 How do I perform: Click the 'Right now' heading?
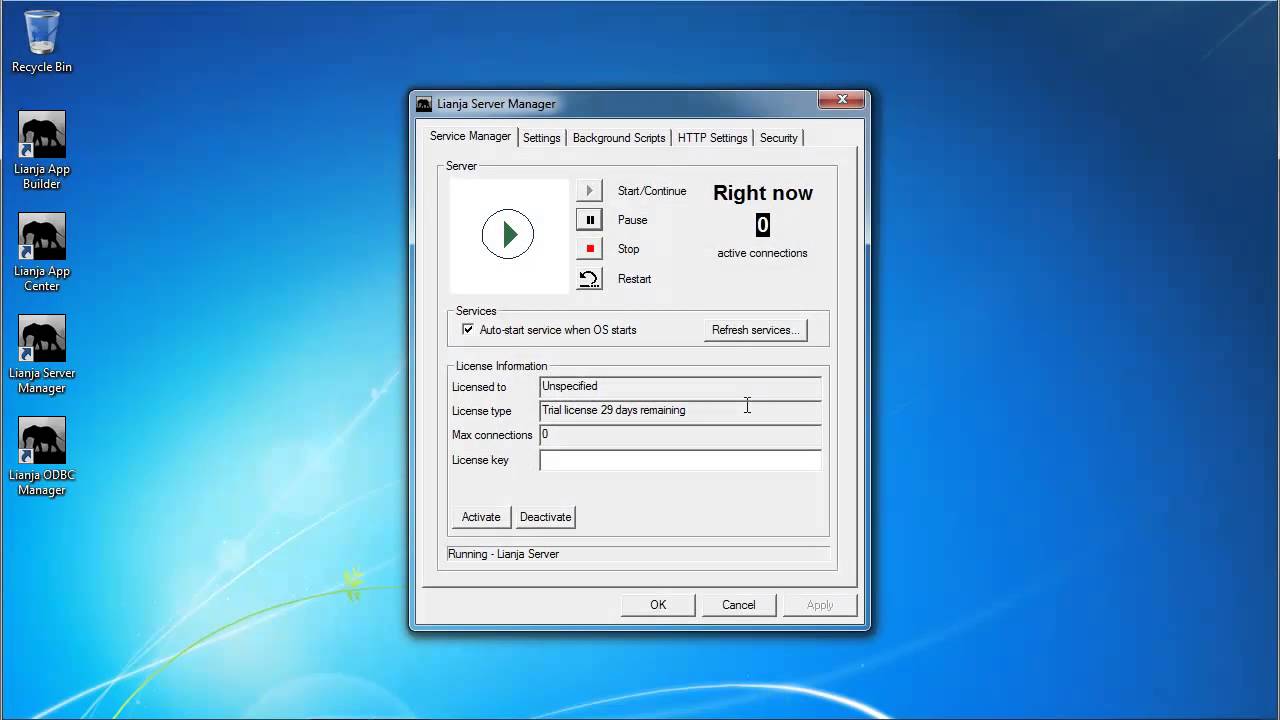[763, 193]
